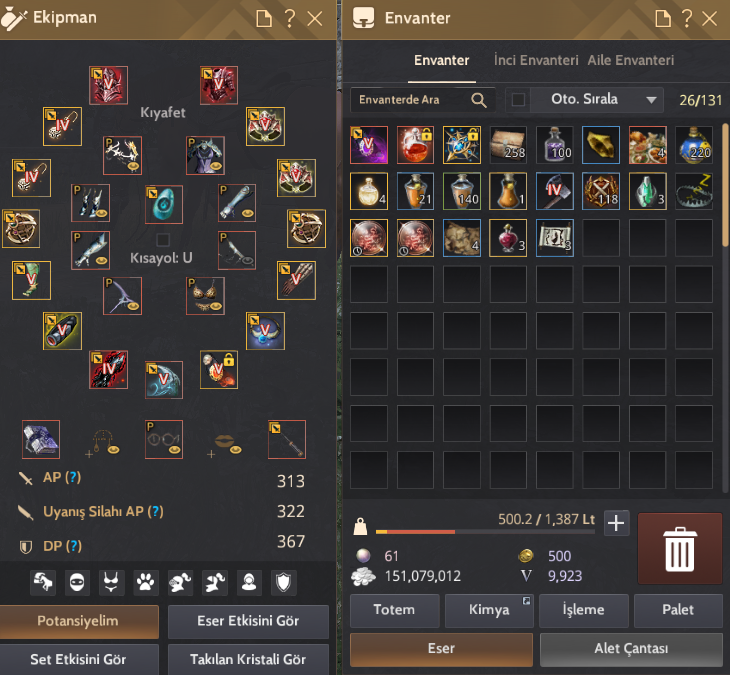Toggle the checkbox next to Oto. Sırala
This screenshot has width=730, height=675.
518,100
